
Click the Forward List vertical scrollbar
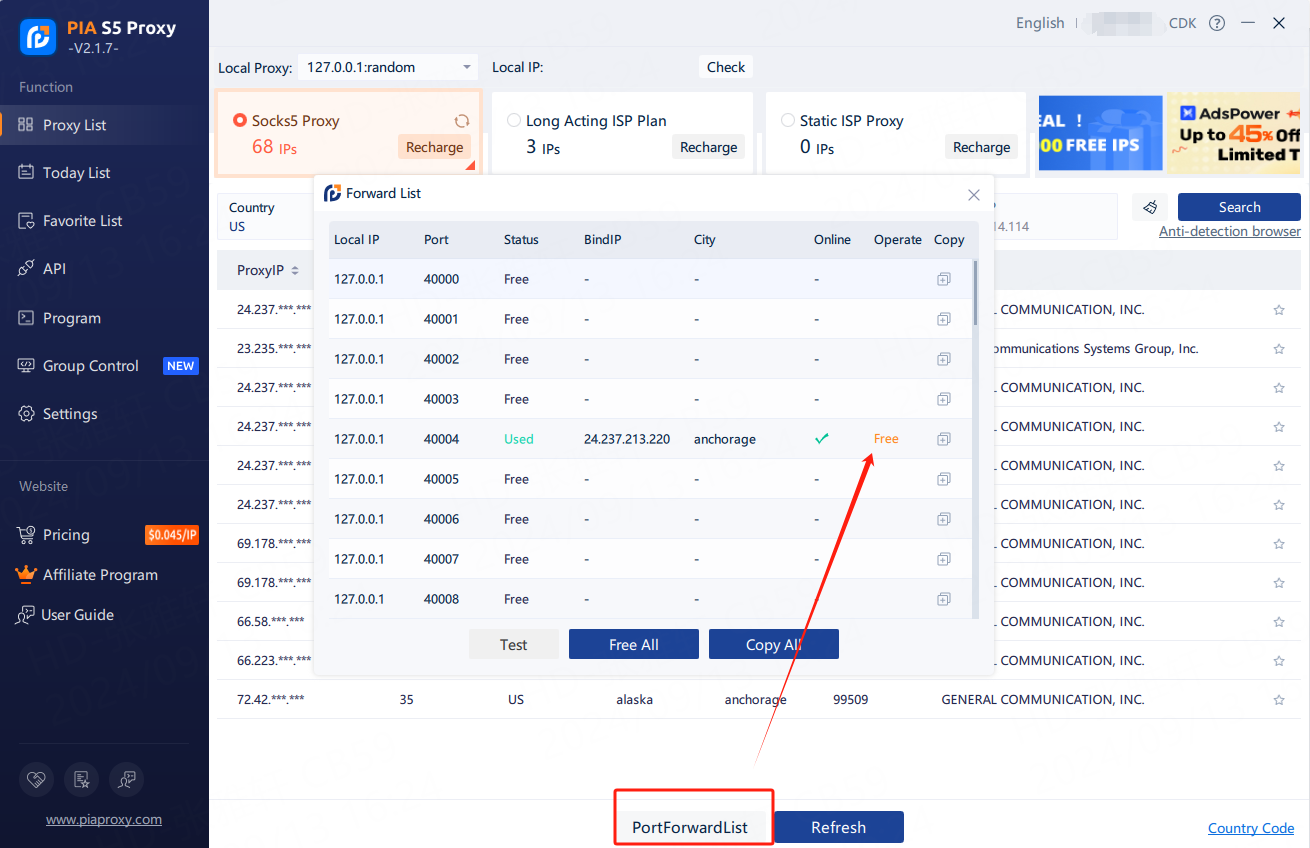(x=975, y=292)
